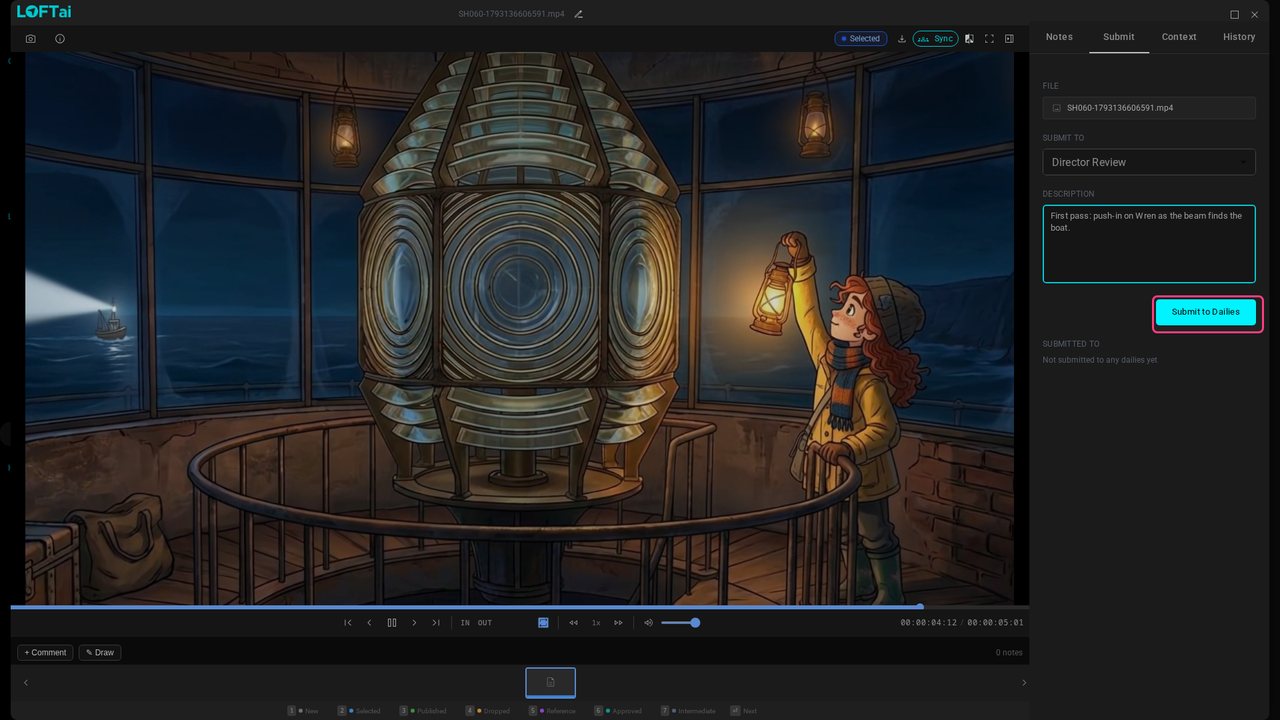Click the Submit to Dailies button
Screen dimensions: 1280x720
point(1206,312)
